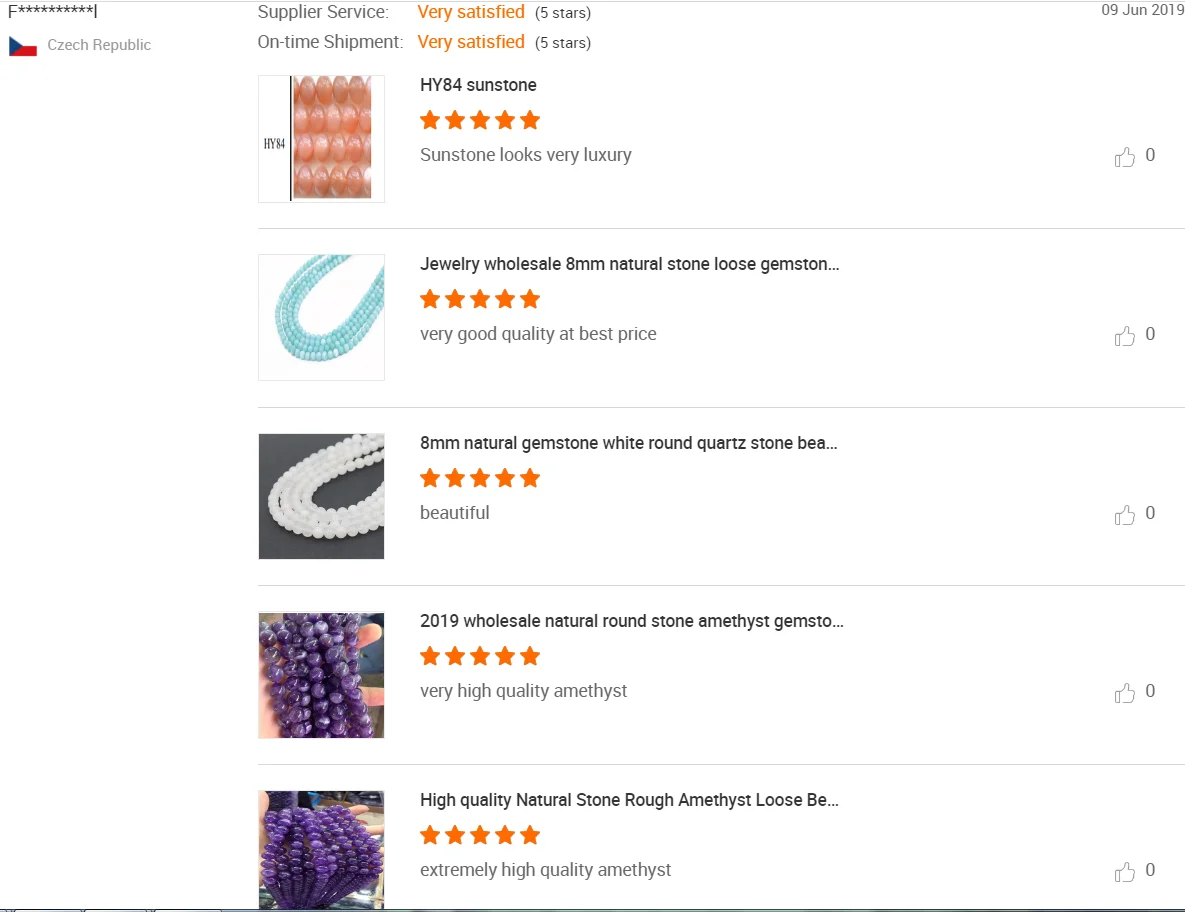This screenshot has width=1185, height=912.
Task: Click the On-time Shipment 'Very satisfied' rating
Action: (471, 42)
